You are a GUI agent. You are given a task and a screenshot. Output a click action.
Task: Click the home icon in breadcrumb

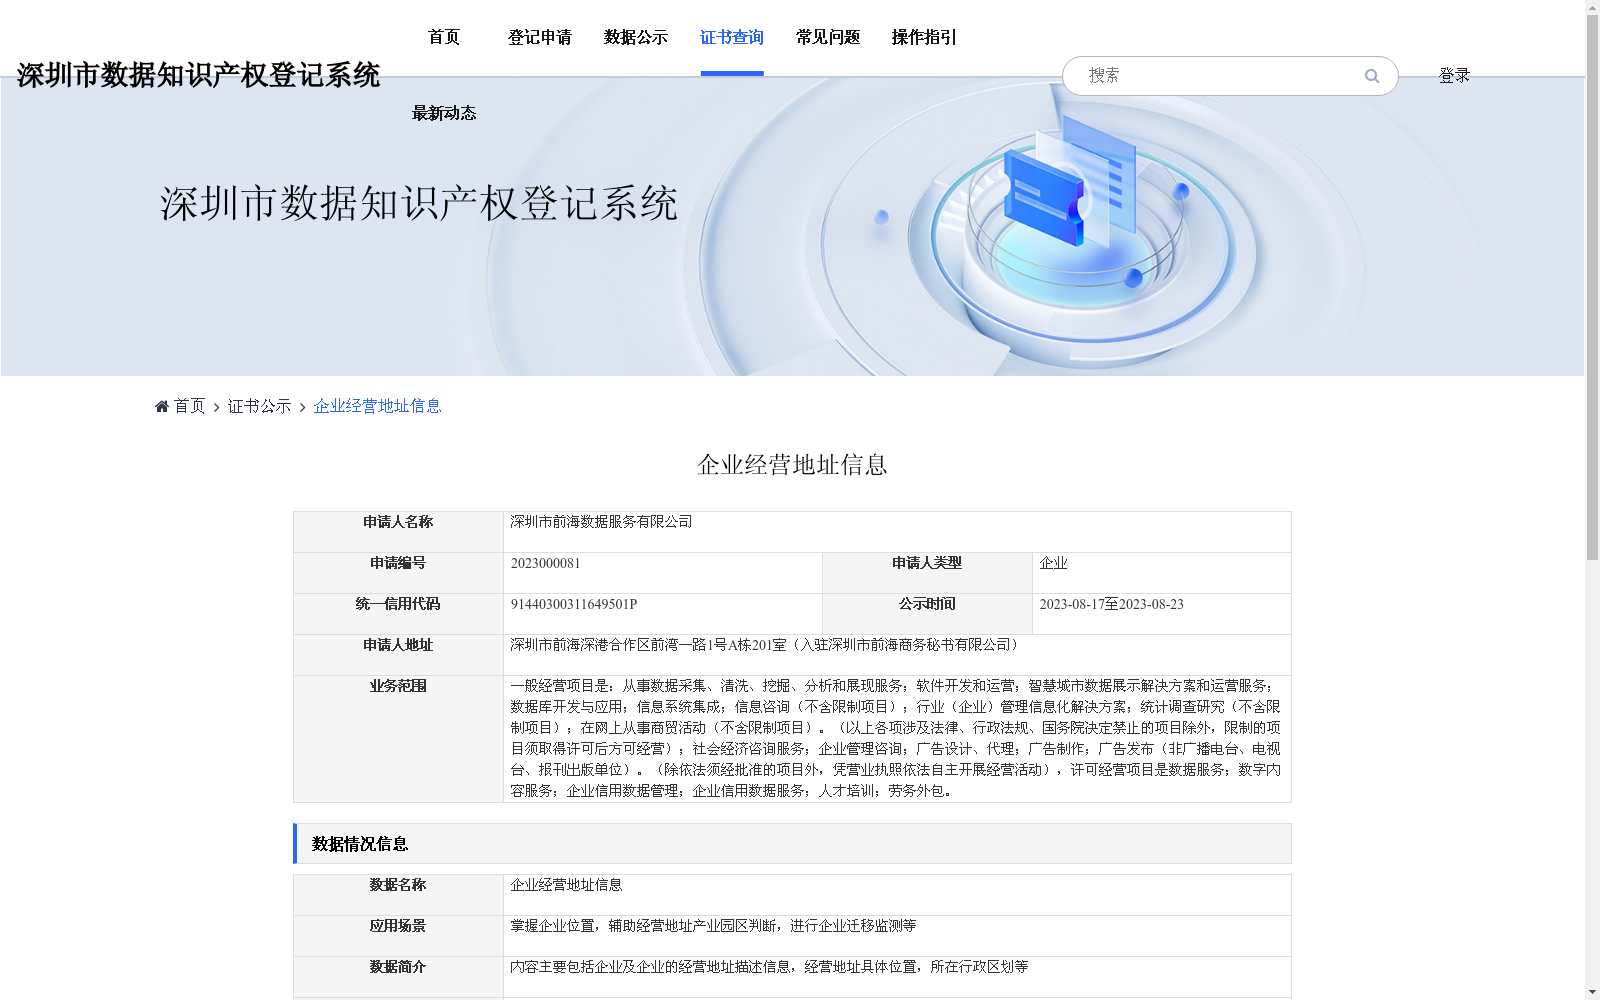tap(162, 406)
